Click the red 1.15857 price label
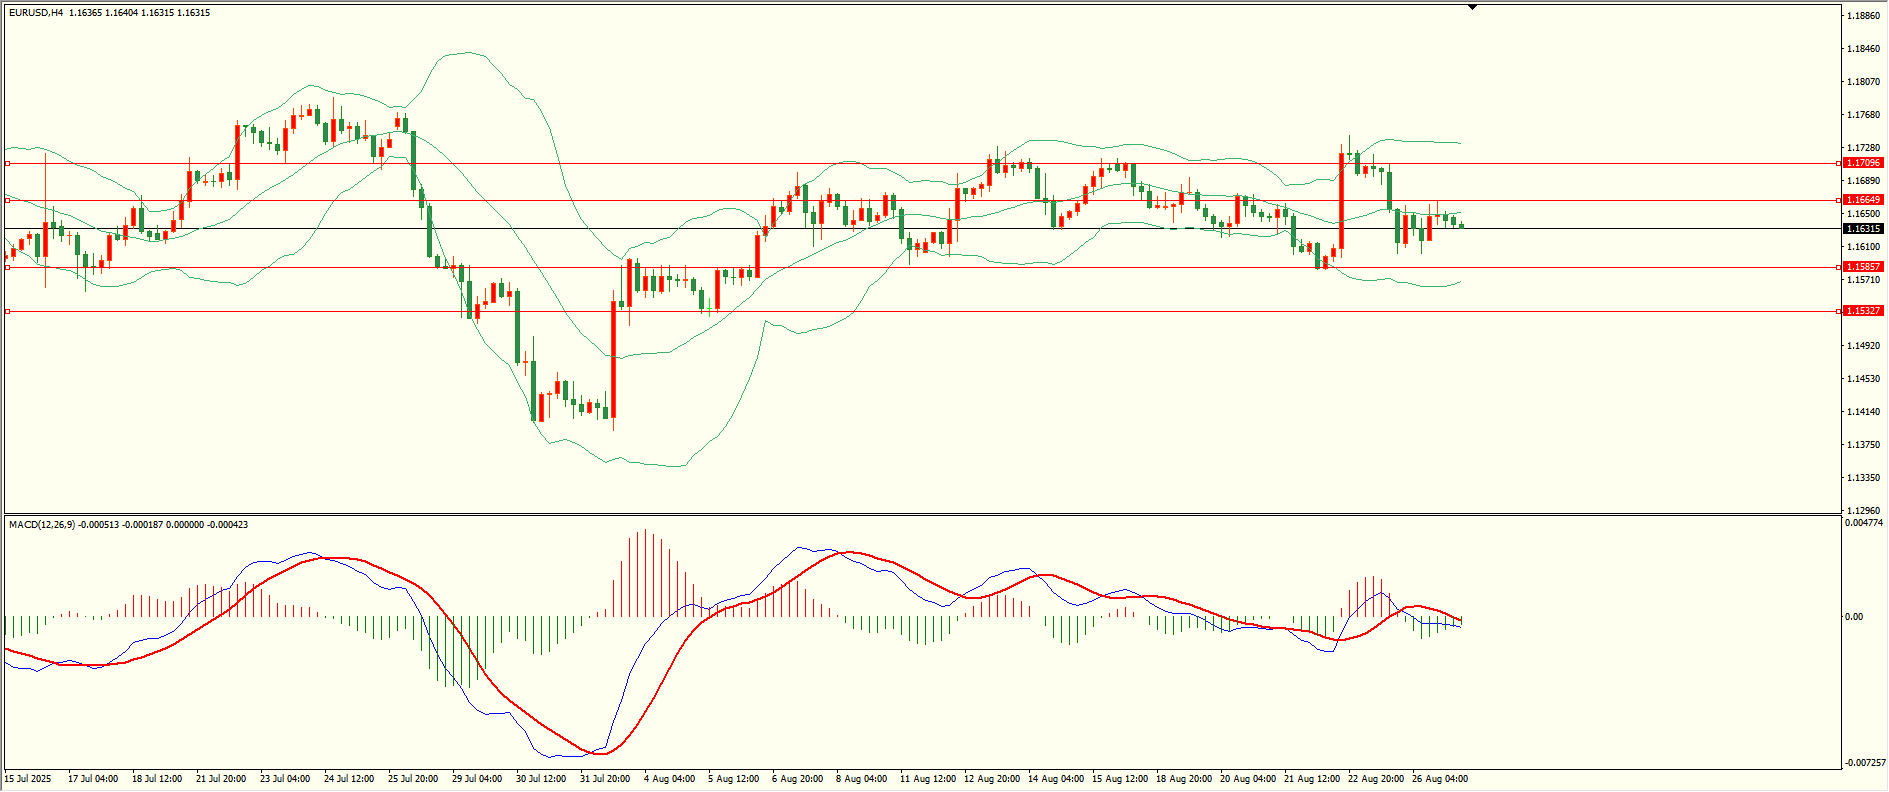Image resolution: width=1889 pixels, height=792 pixels. click(1863, 267)
